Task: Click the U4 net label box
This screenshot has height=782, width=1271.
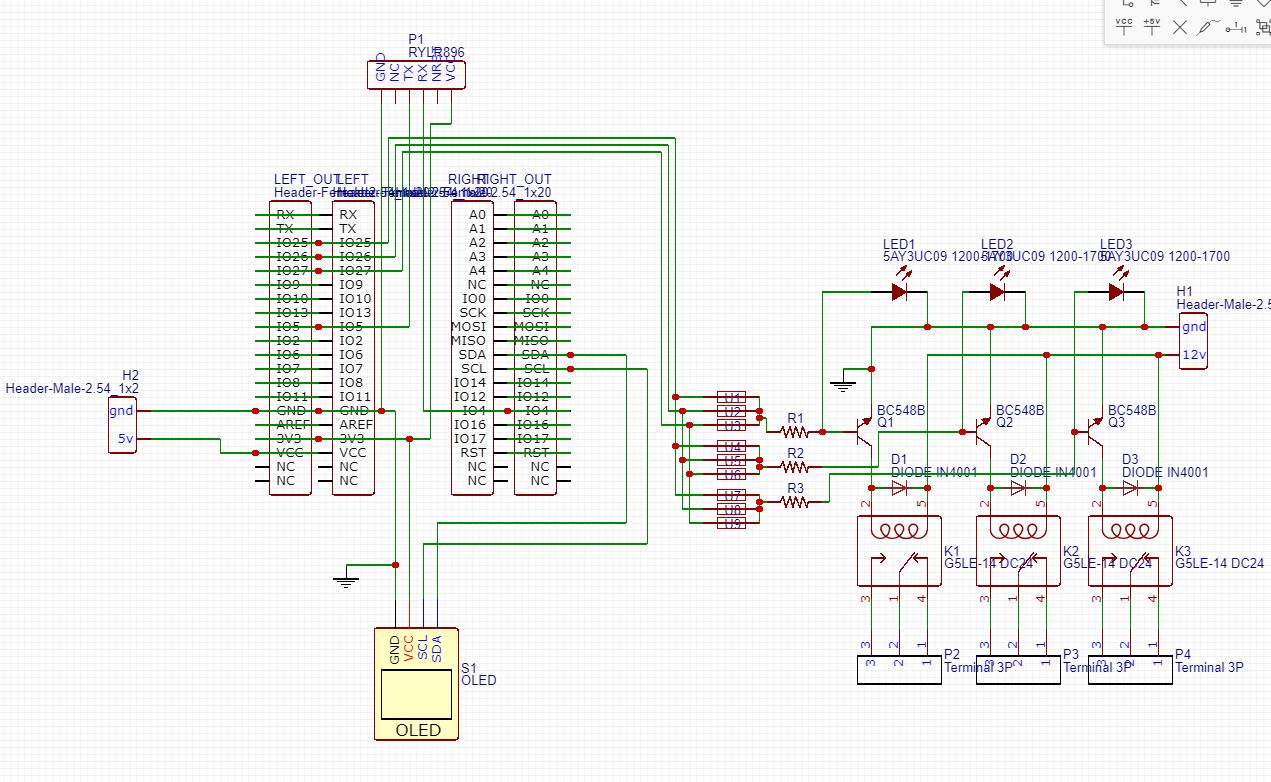Action: (x=731, y=446)
